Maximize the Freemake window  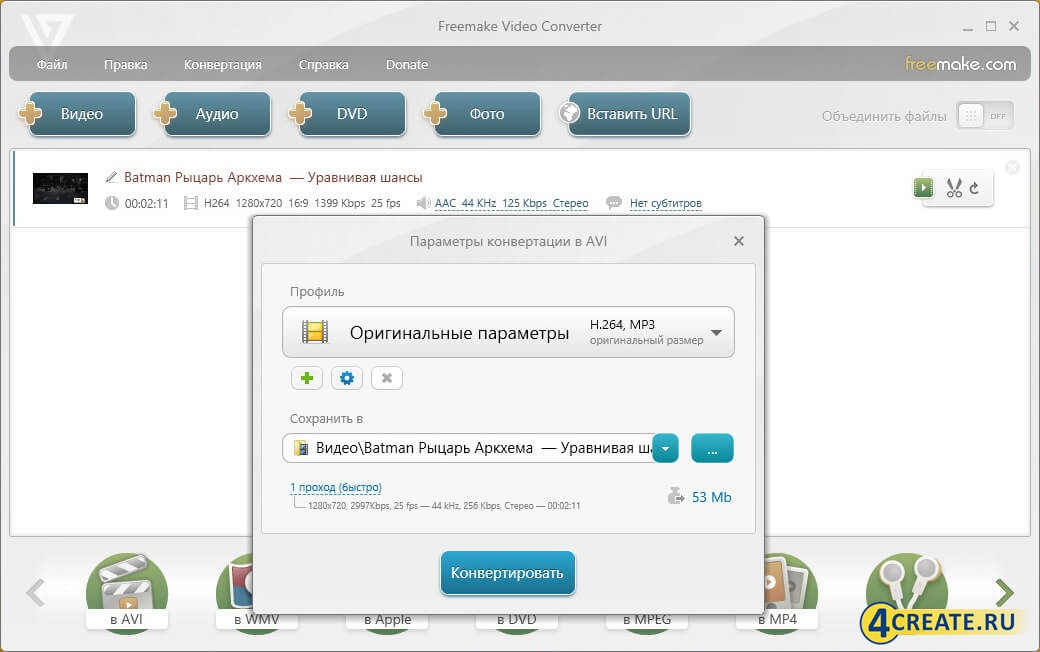tap(991, 26)
